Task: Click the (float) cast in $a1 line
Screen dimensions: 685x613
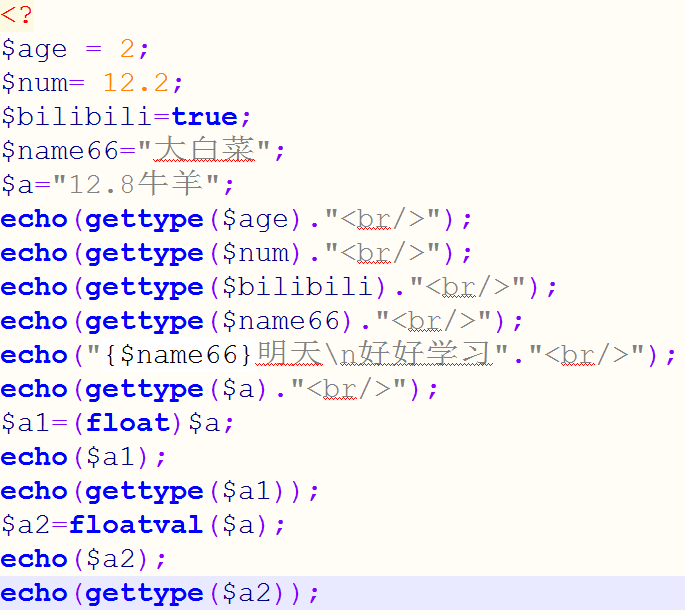Action: 128,423
